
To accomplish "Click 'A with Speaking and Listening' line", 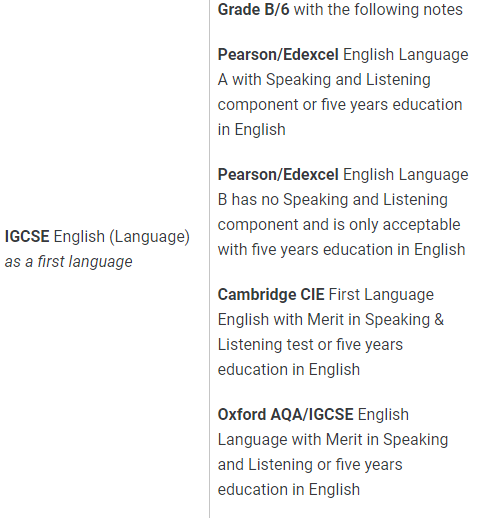I will pyautogui.click(x=324, y=80).
